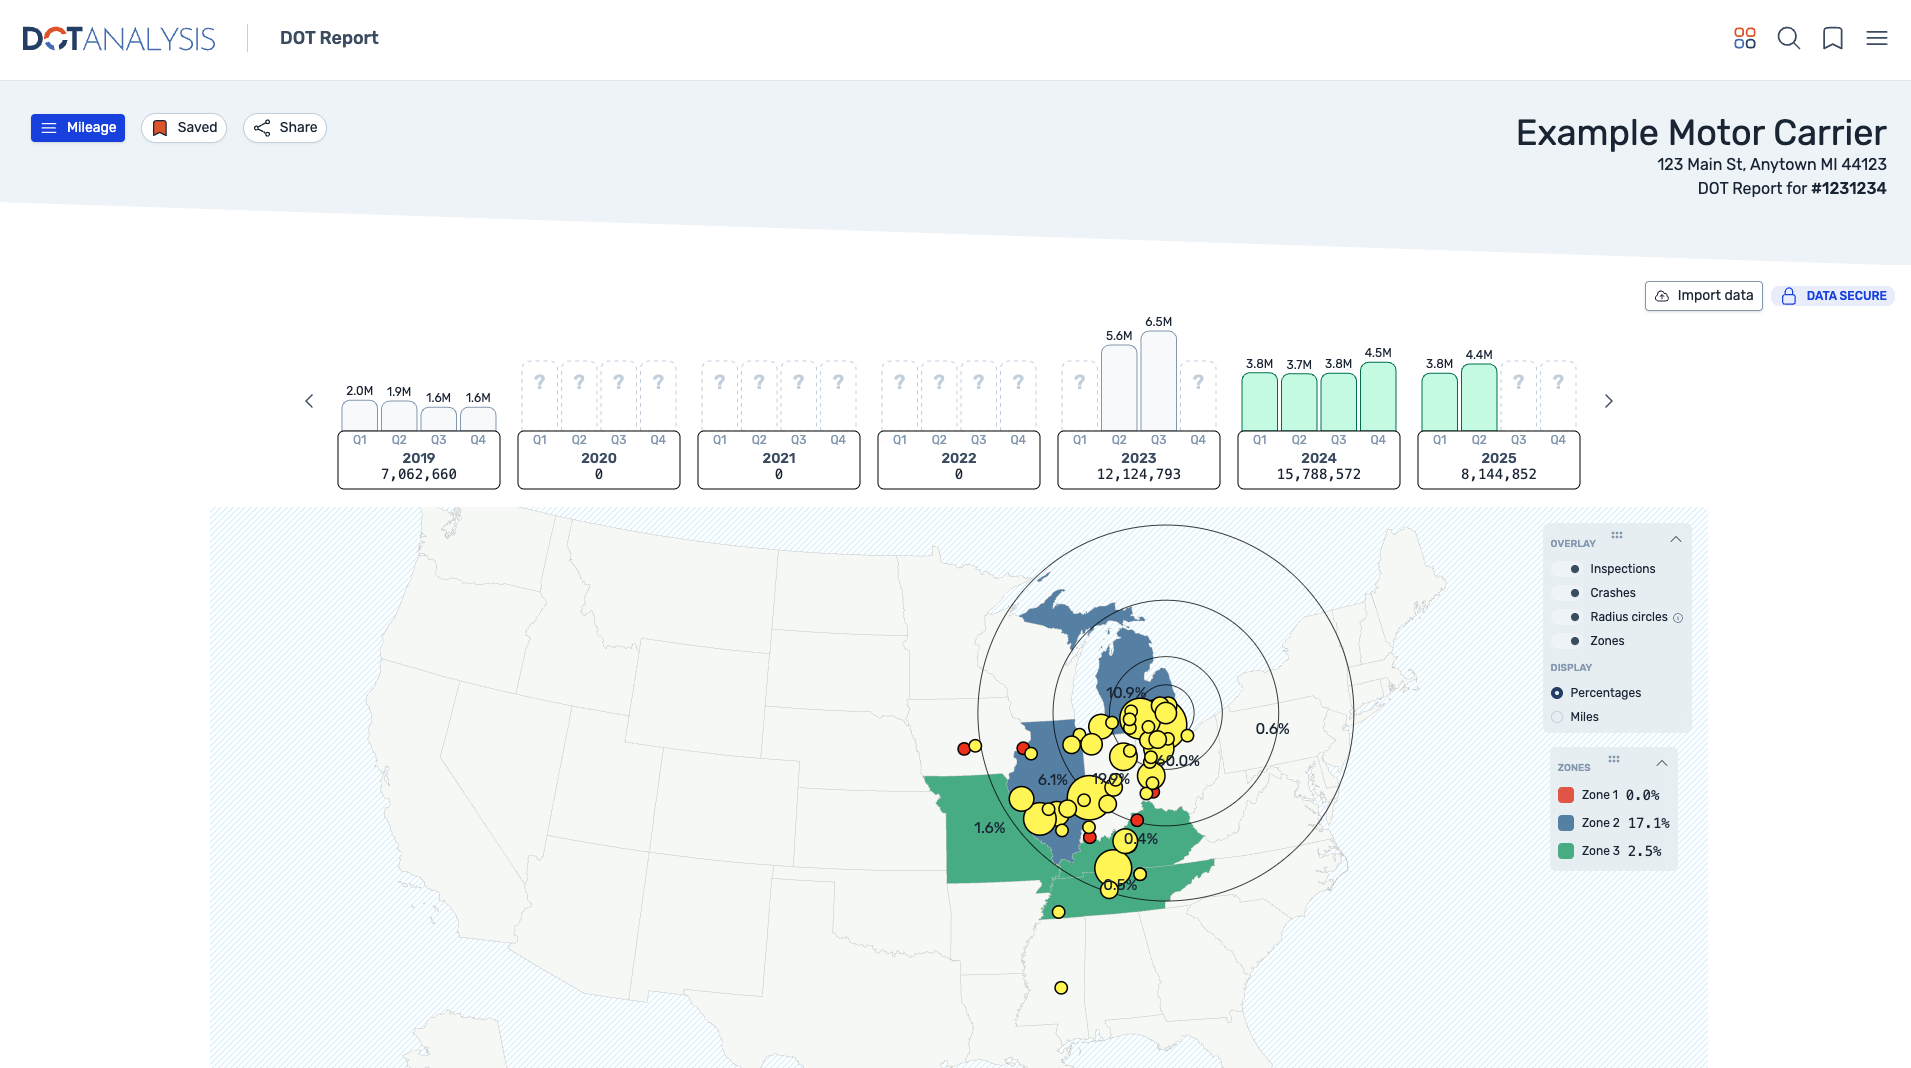Select the Miles display radio option
This screenshot has width=1911, height=1068.
(x=1557, y=717)
